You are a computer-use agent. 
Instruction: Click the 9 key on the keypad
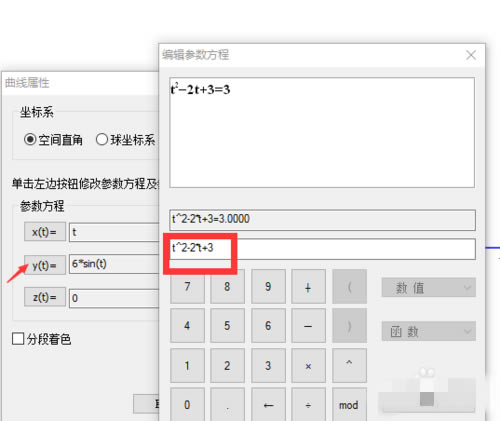click(268, 286)
